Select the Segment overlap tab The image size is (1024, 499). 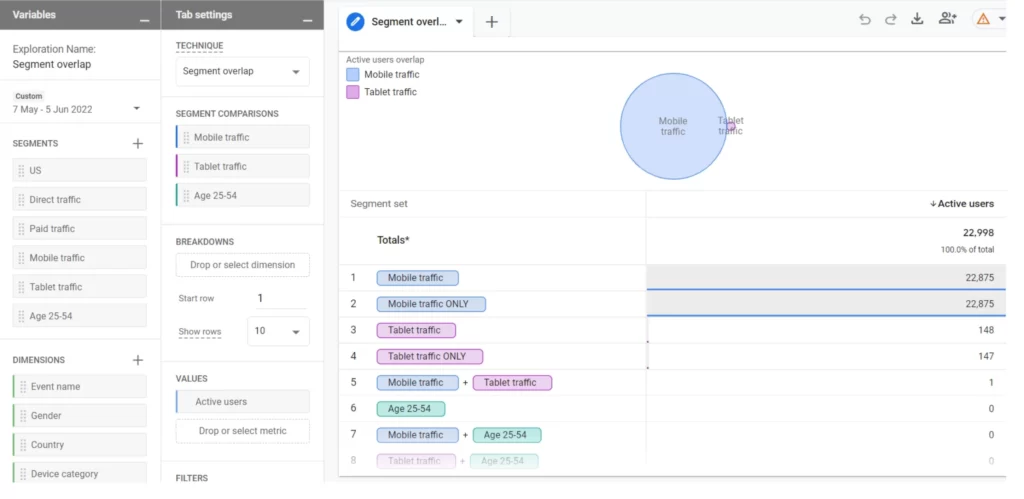click(405, 21)
